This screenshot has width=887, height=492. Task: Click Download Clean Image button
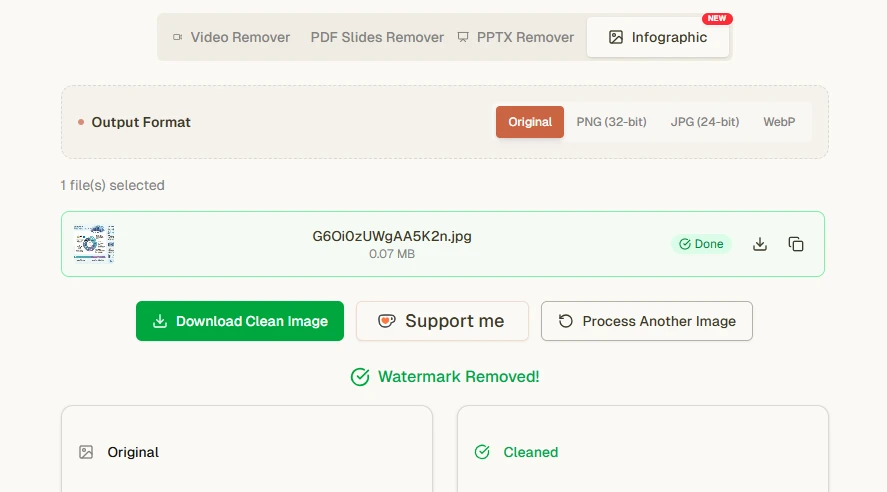[240, 321]
